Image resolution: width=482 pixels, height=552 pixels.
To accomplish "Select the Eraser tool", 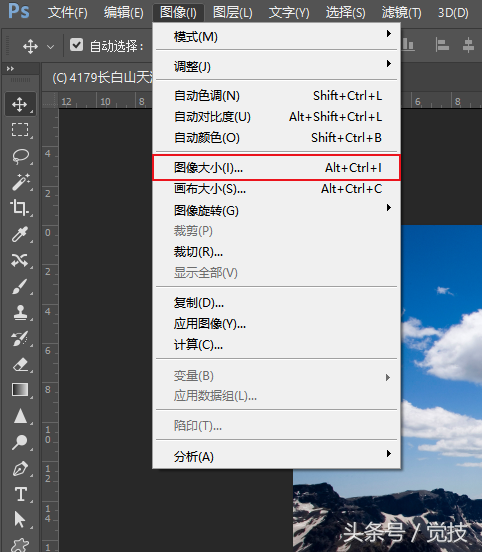I will point(20,365).
